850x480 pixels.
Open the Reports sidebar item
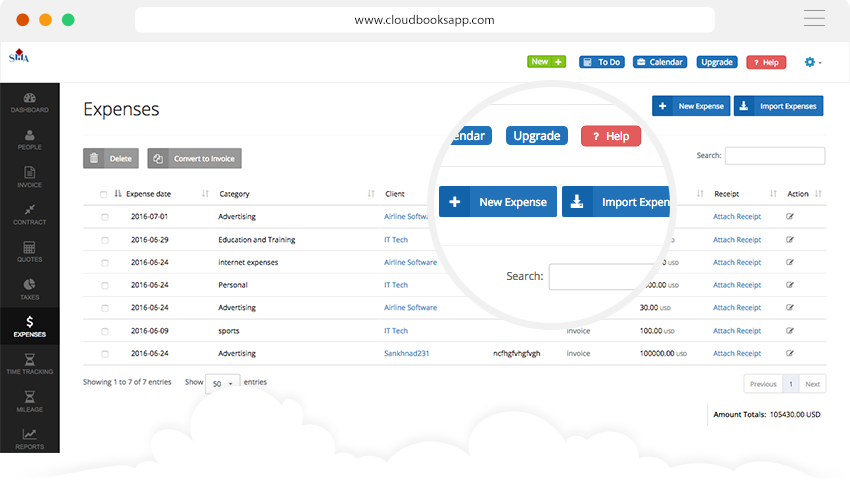point(29,439)
